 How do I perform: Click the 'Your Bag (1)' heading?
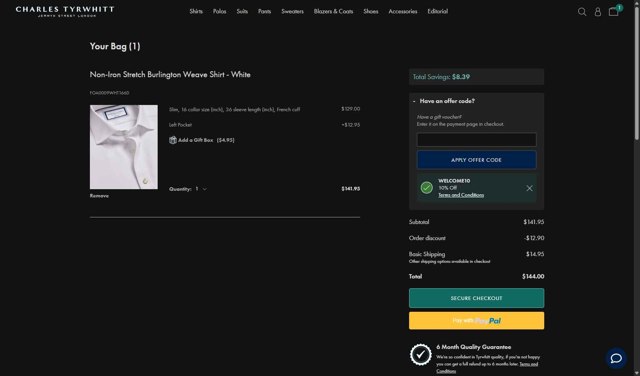[115, 46]
